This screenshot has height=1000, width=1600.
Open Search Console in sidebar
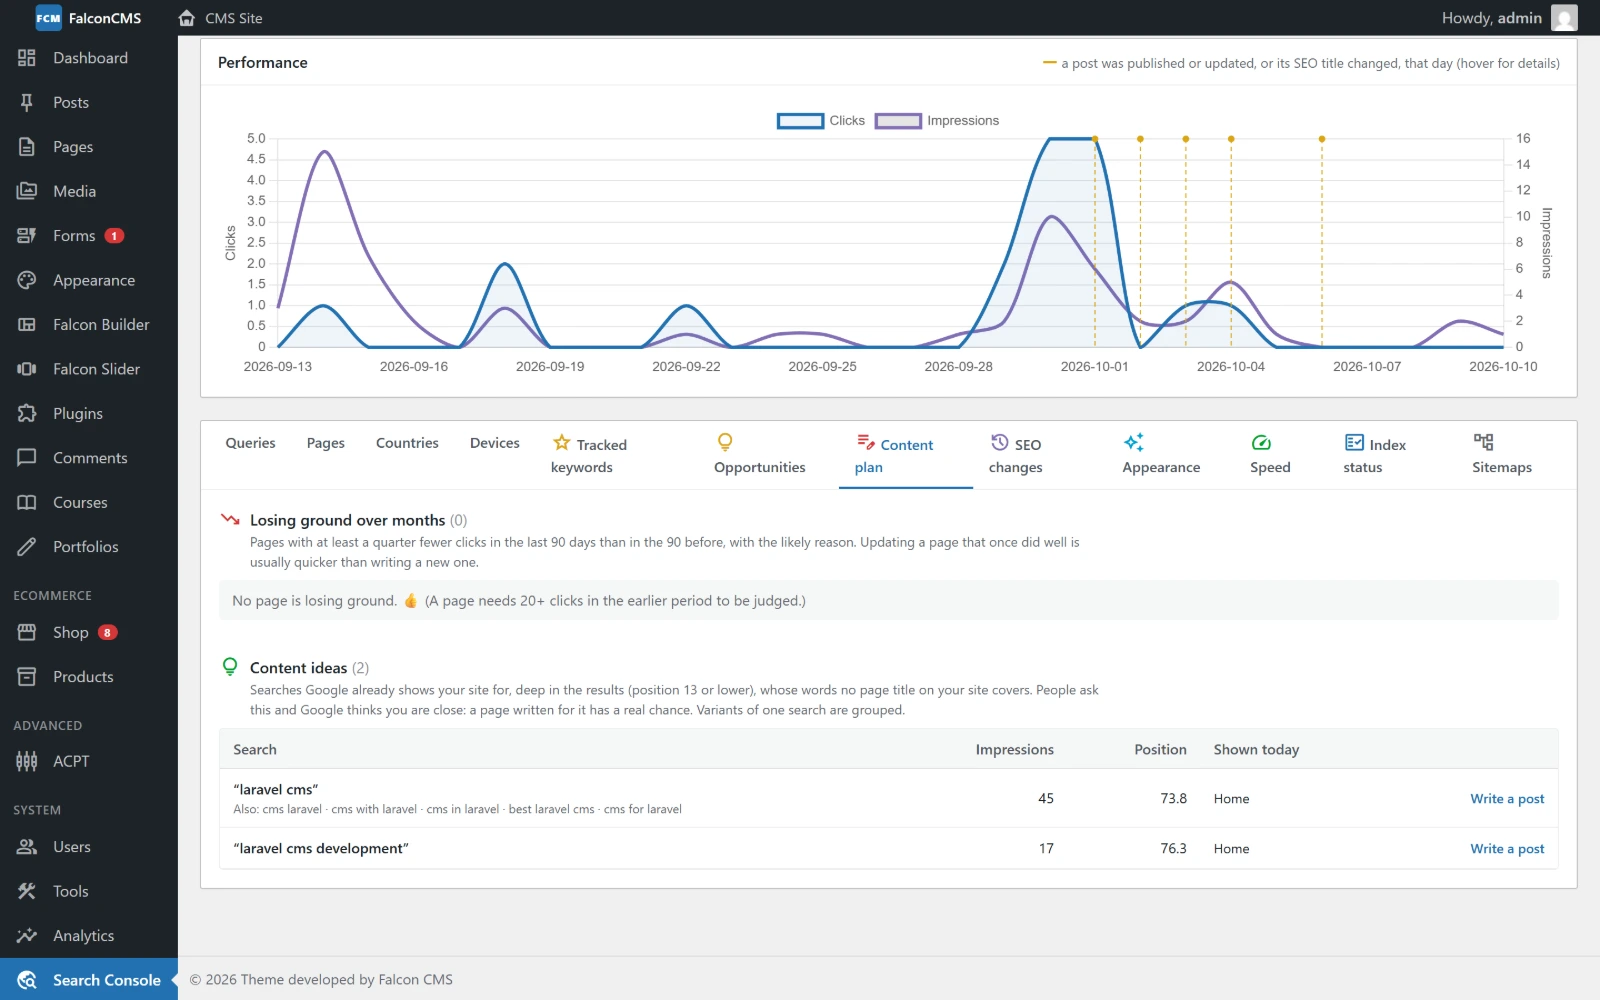89,980
